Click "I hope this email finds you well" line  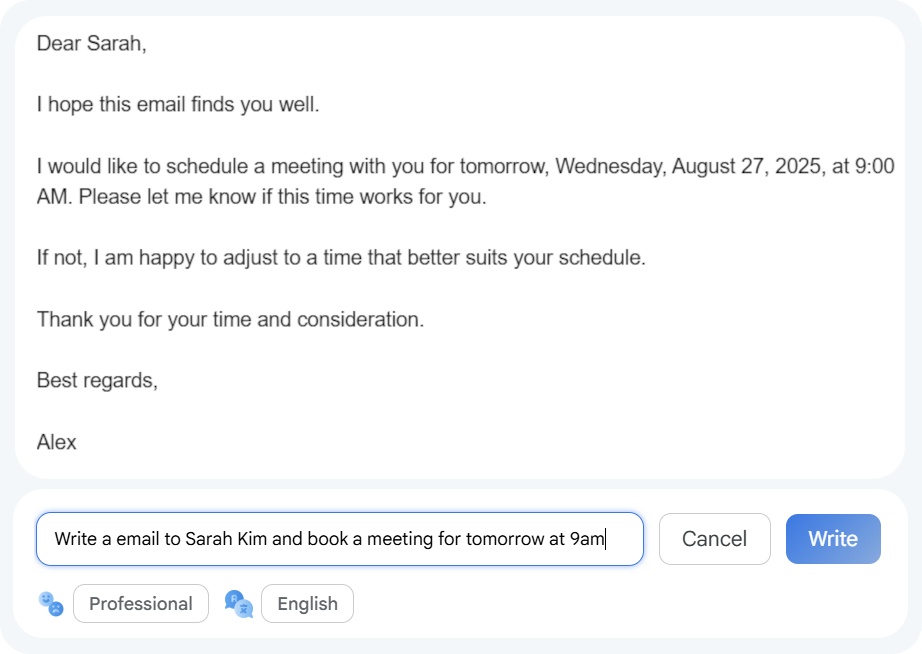[x=178, y=105]
